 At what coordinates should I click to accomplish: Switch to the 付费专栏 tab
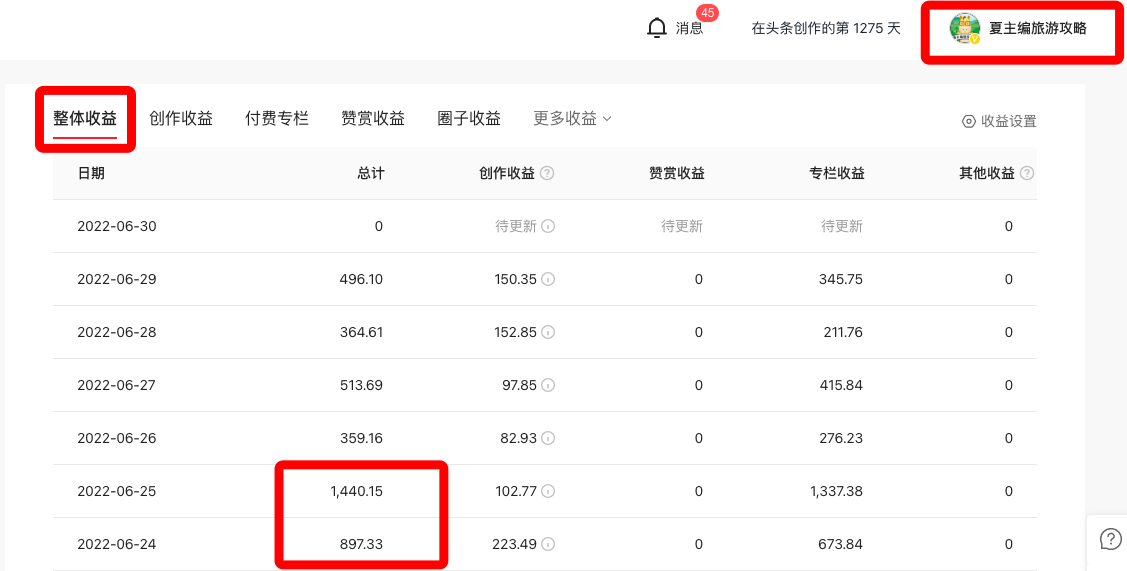[277, 119]
